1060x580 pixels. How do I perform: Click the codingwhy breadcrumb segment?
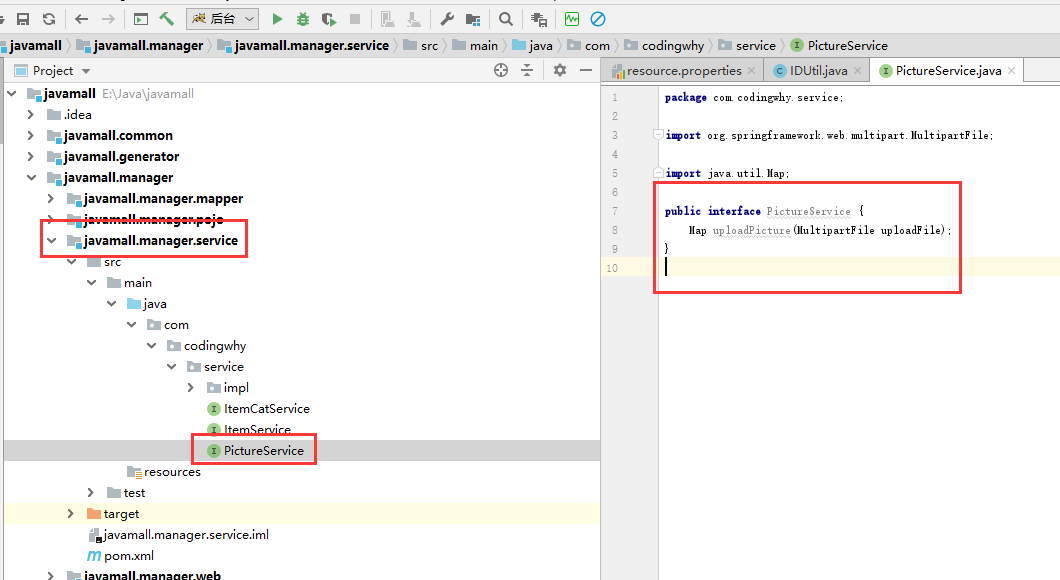[x=673, y=45]
